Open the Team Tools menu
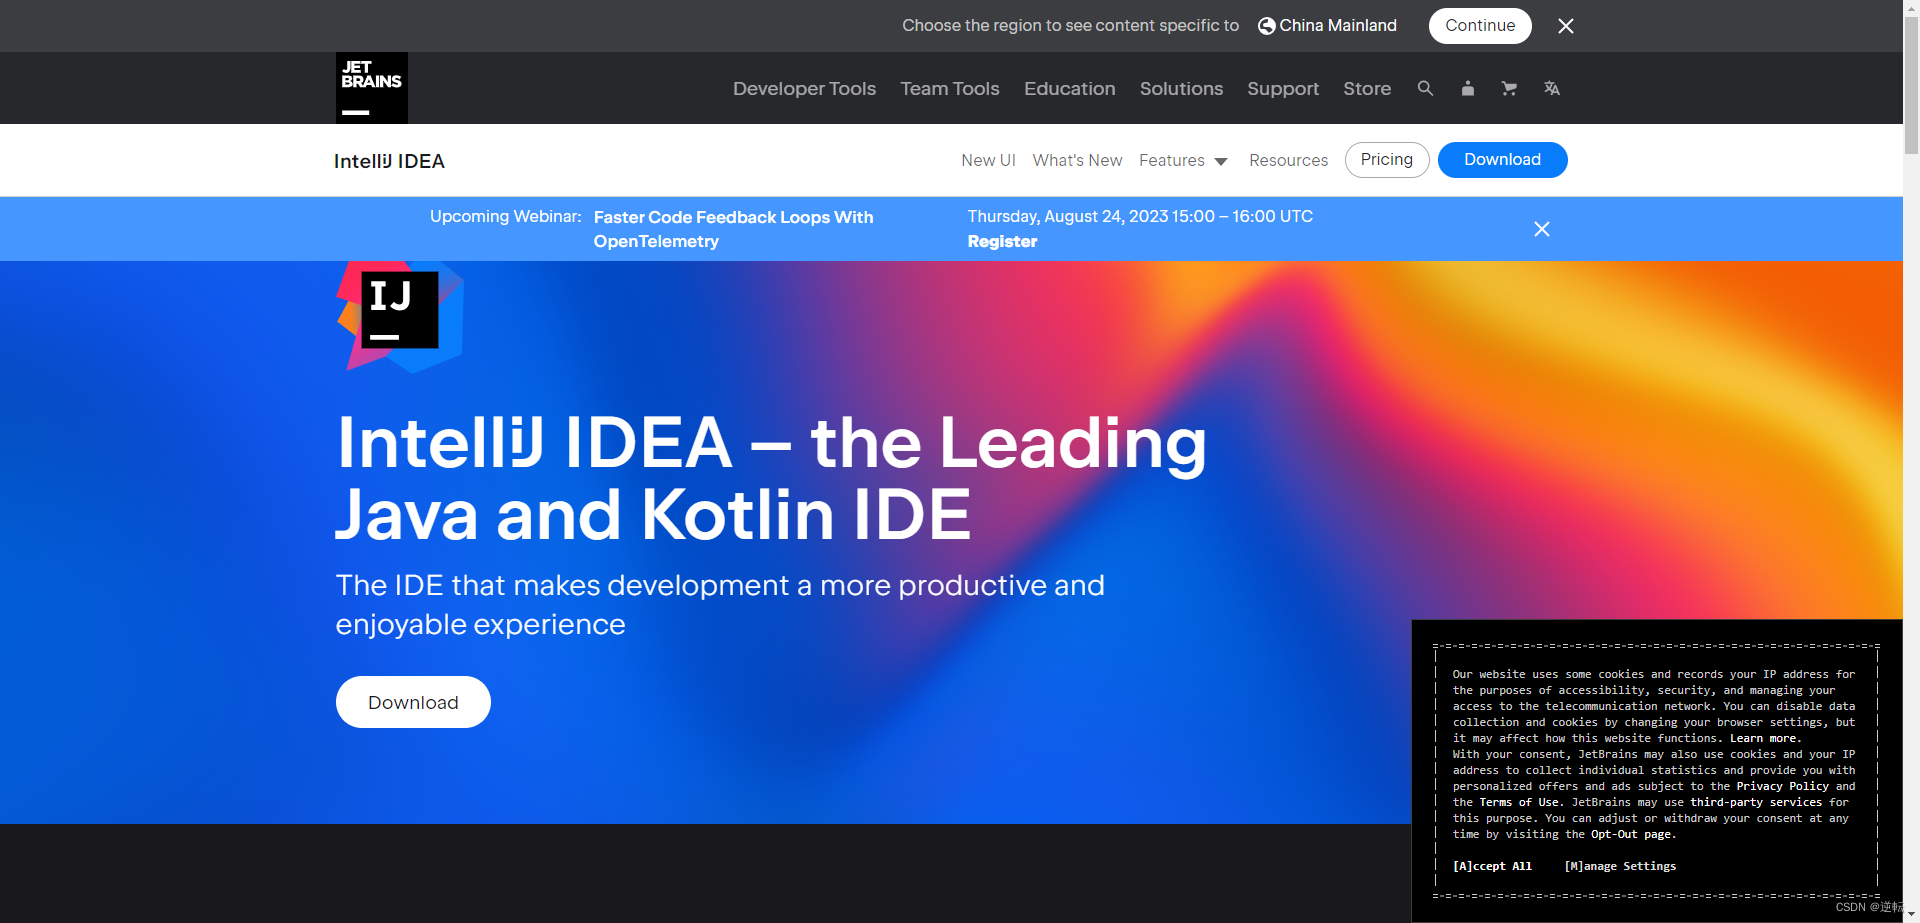Screen dimensions: 1920x923 pyautogui.click(x=949, y=88)
